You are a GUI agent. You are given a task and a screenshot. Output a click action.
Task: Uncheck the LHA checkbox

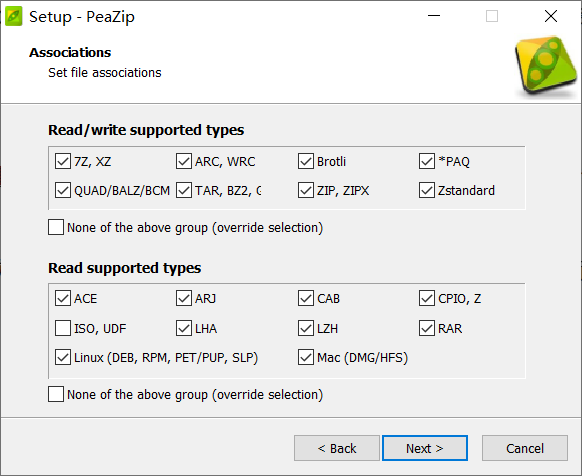coord(184,328)
